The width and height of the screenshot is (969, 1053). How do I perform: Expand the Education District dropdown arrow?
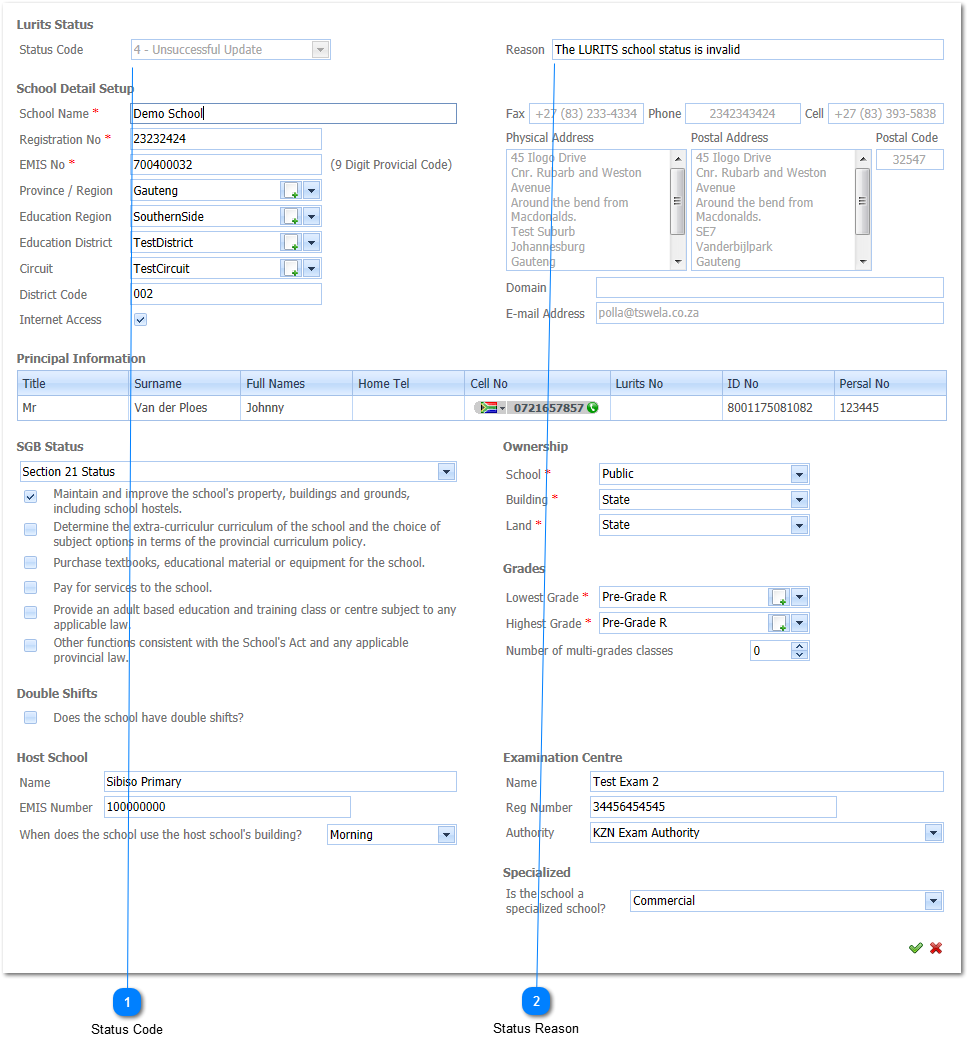(x=312, y=242)
